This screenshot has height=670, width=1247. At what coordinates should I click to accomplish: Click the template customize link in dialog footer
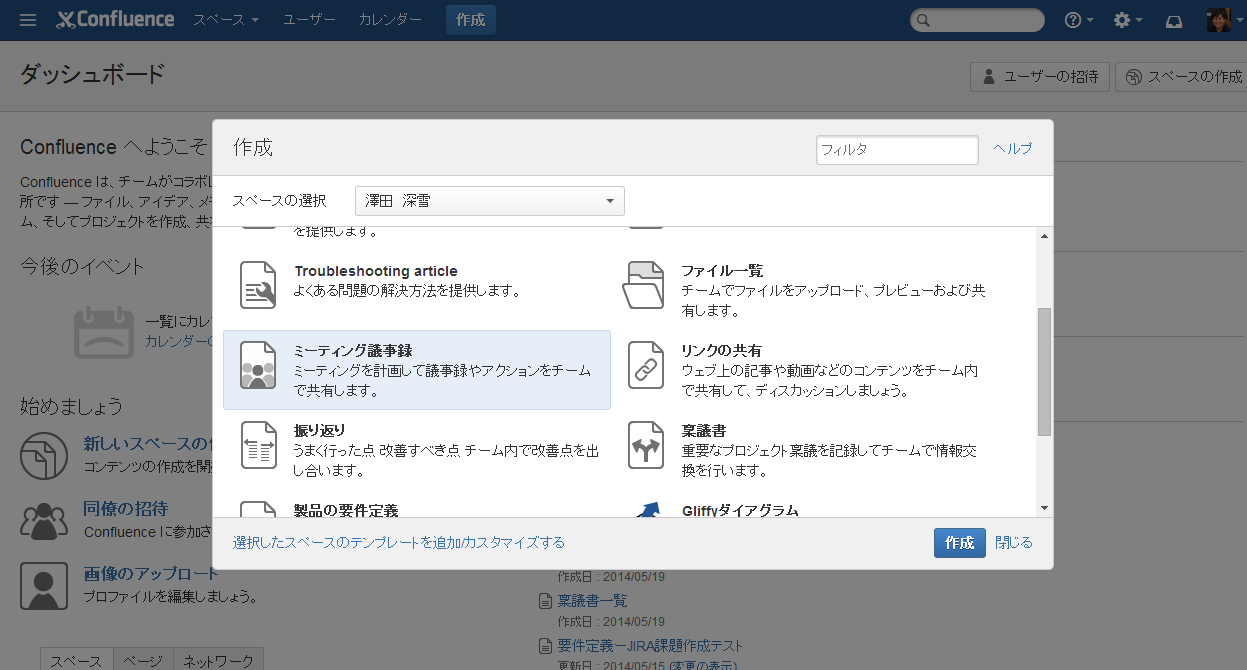tap(399, 543)
